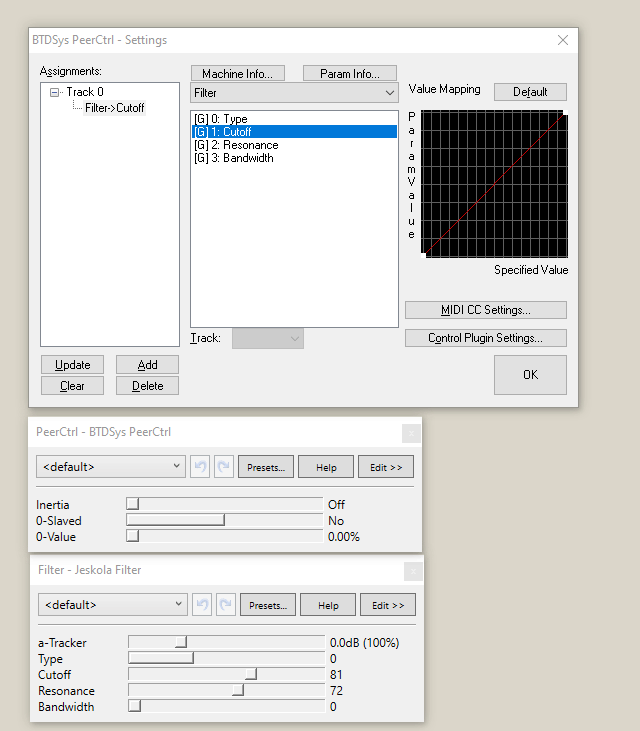Screen dimensions: 640x731
Task: Select [G] 0: Type parameter
Action: tap(294, 119)
